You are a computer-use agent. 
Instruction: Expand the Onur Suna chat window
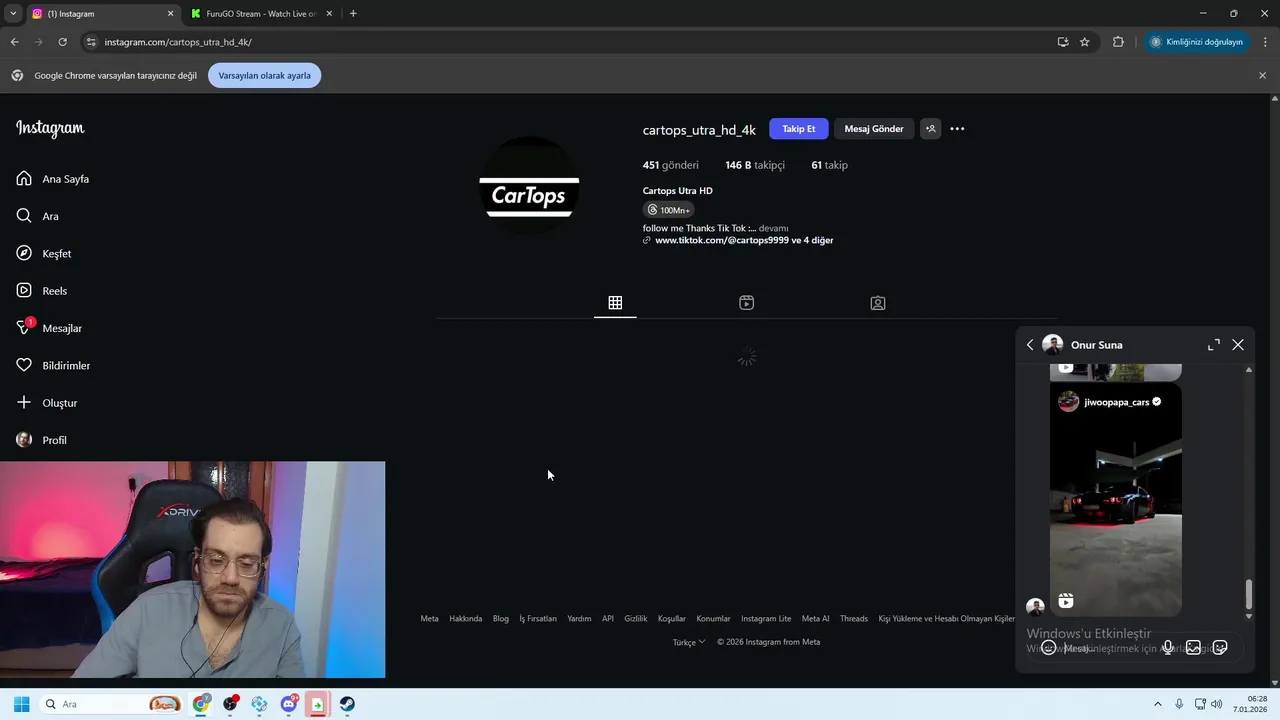tap(1213, 345)
